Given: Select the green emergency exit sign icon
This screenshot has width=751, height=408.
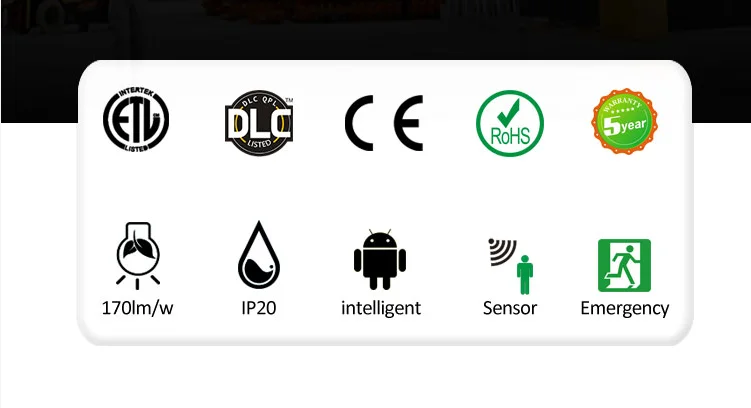Looking at the screenshot, I should click(625, 265).
